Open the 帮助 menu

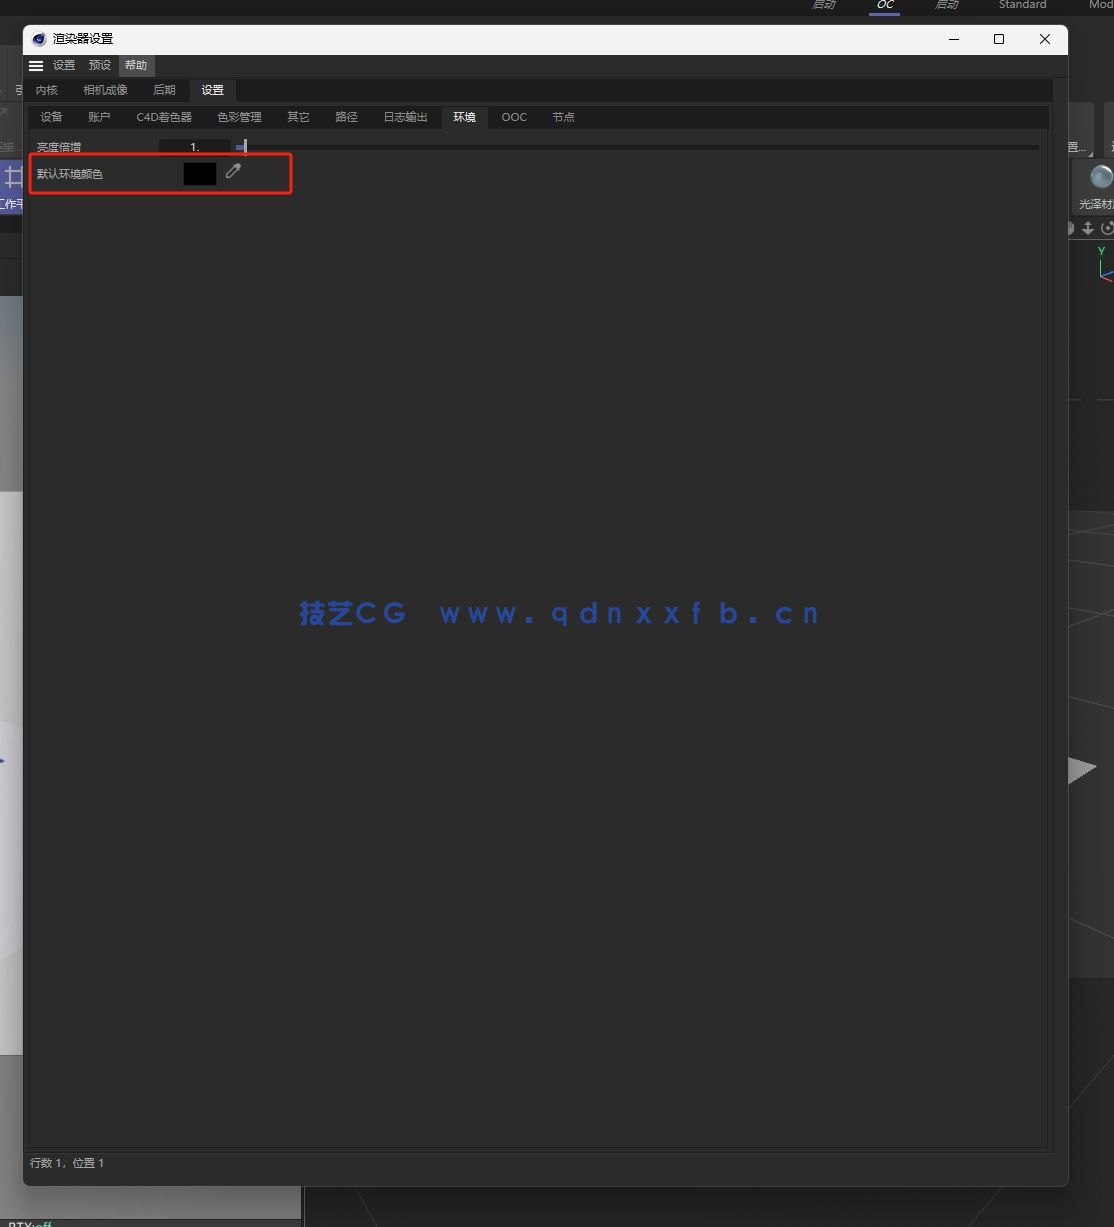136,65
